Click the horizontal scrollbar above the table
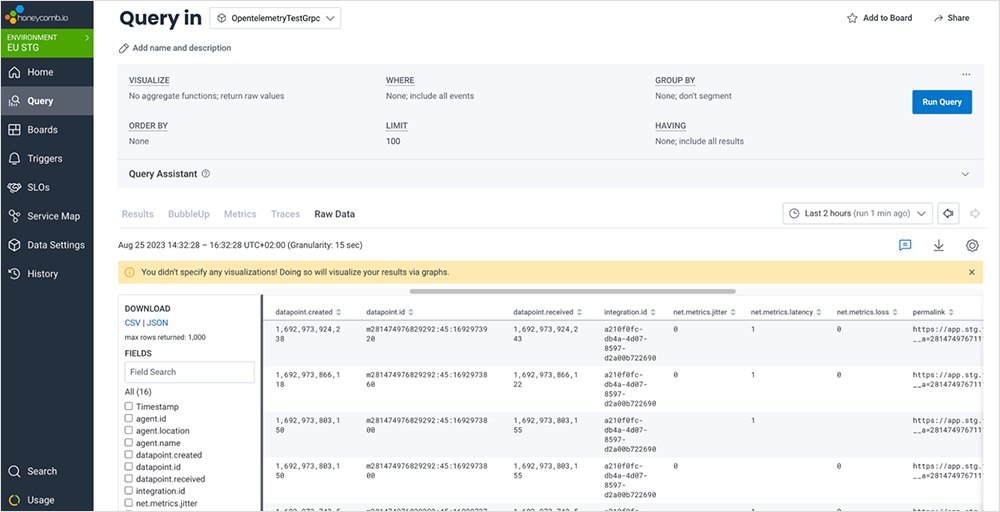Screen dimensions: 1000x512 572,292
